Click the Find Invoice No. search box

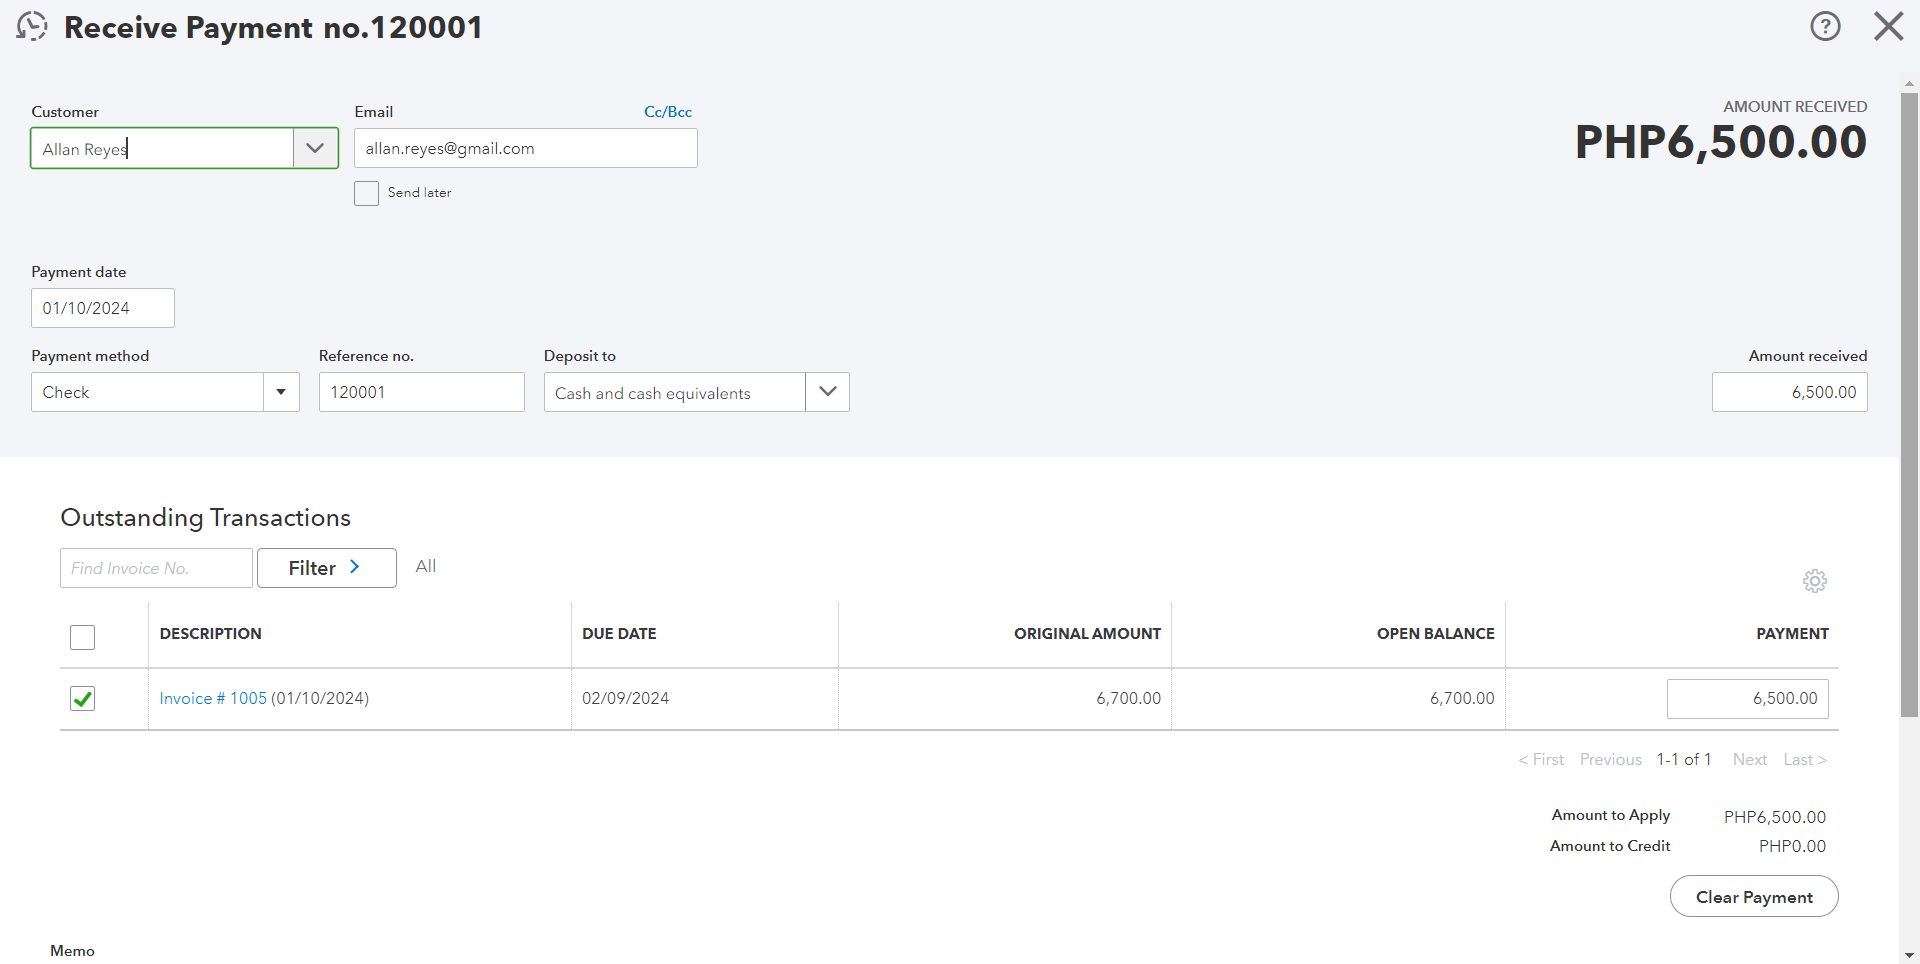pyautogui.click(x=156, y=568)
